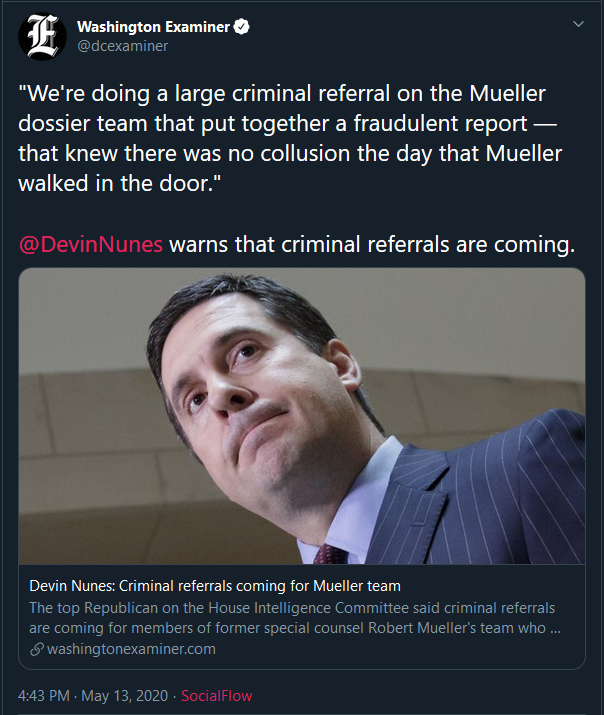The height and width of the screenshot is (715, 604).
Task: Open the @DevinNunes mention
Action: (91, 245)
